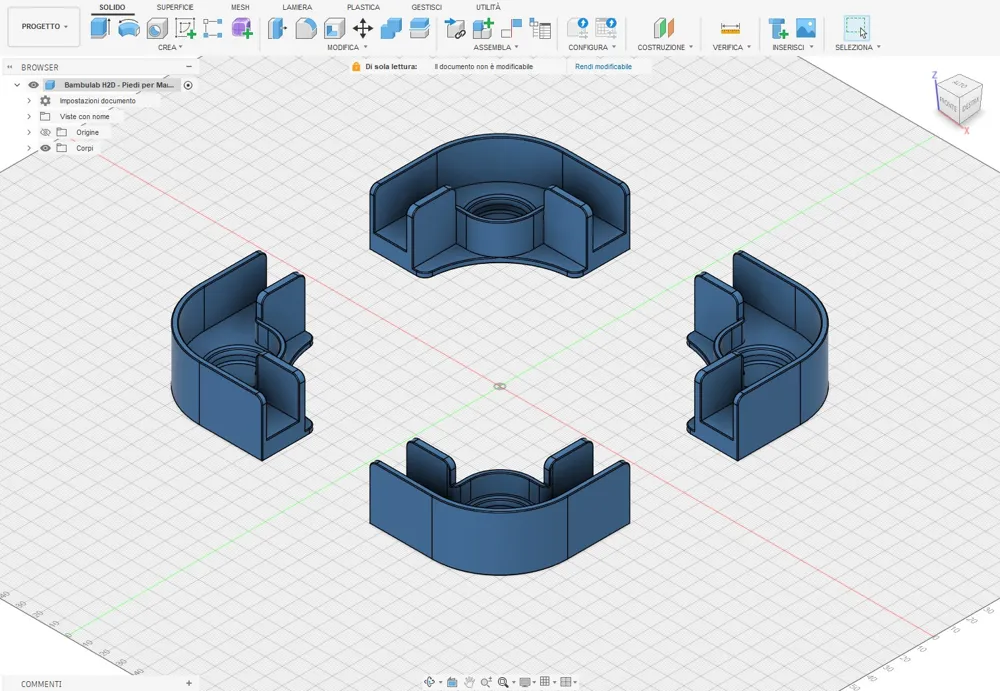Open the CREA dropdown menu
This screenshot has height=691, width=1000.
[x=170, y=47]
